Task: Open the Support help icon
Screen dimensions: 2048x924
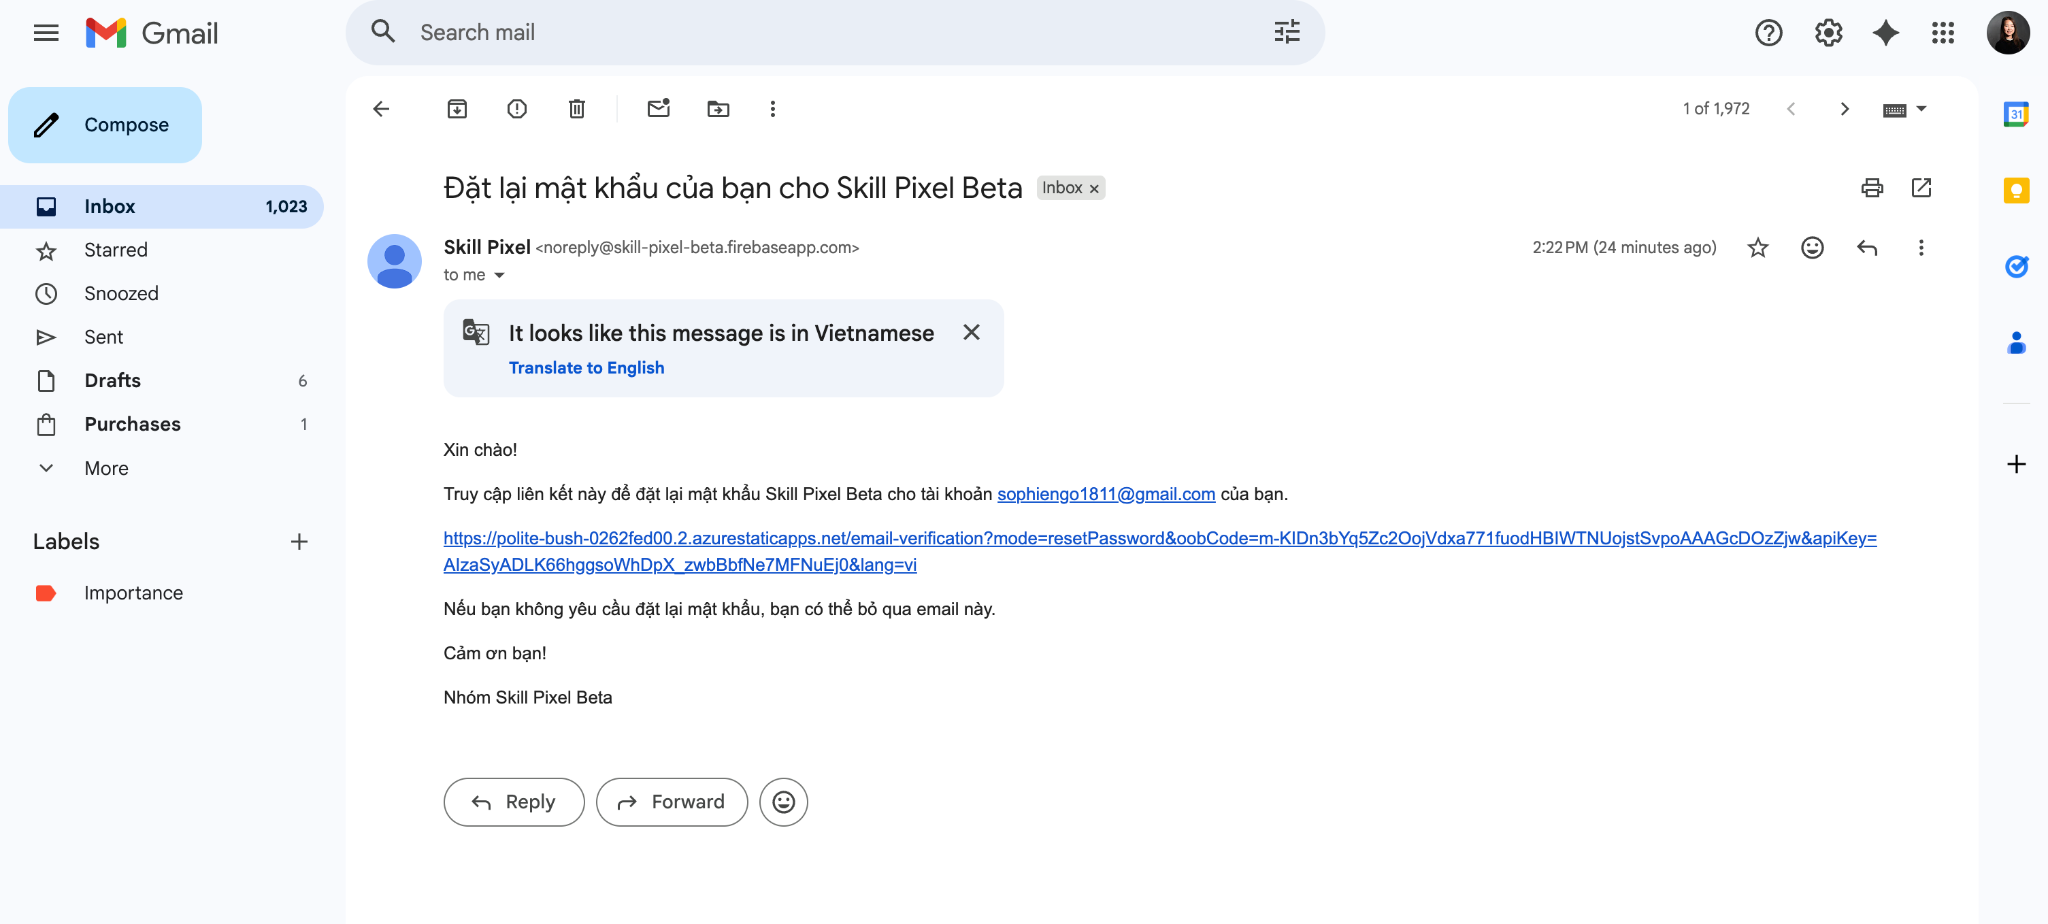Action: [x=1769, y=33]
